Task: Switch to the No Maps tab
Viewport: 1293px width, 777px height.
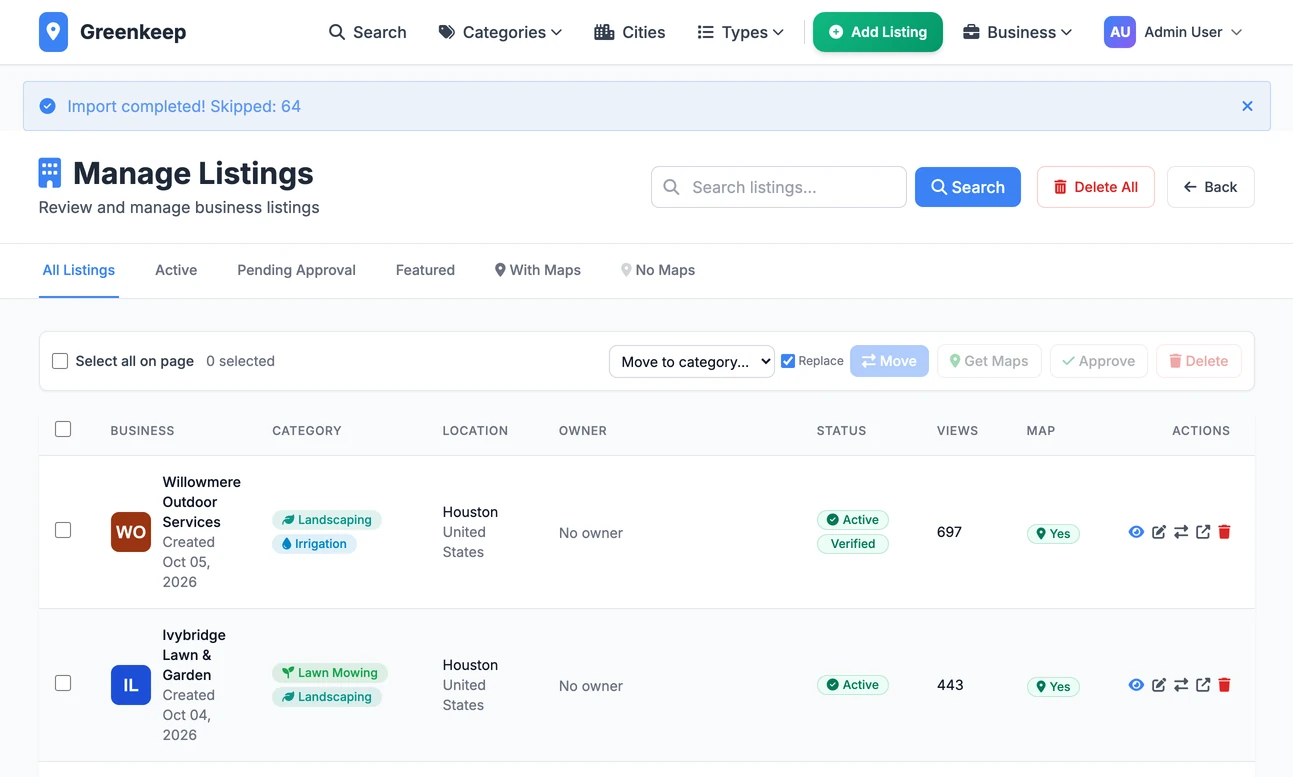Action: pos(658,270)
